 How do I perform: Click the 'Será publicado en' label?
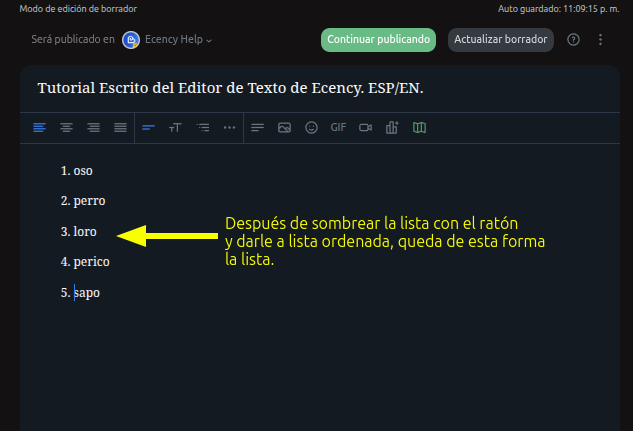pyautogui.click(x=73, y=40)
